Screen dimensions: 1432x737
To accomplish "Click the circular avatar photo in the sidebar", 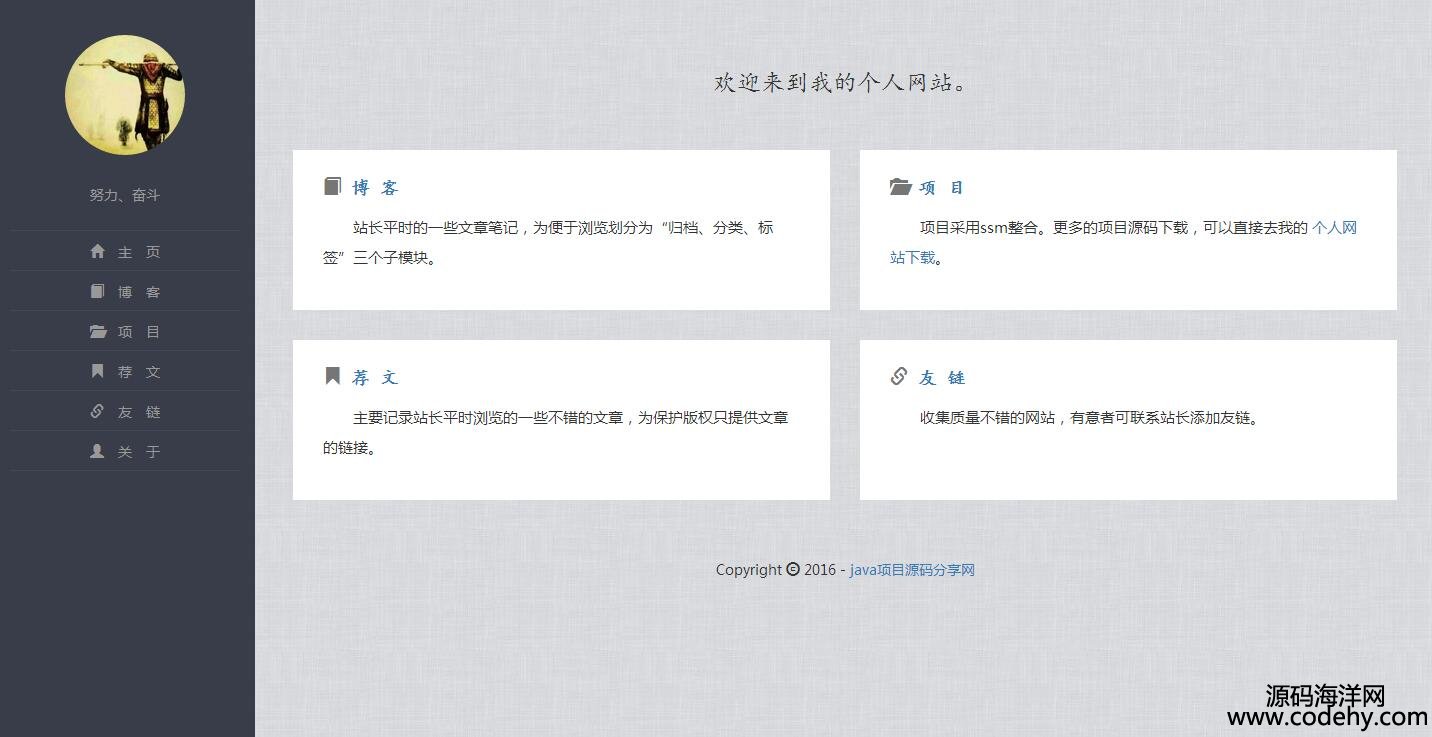I will (x=125, y=95).
